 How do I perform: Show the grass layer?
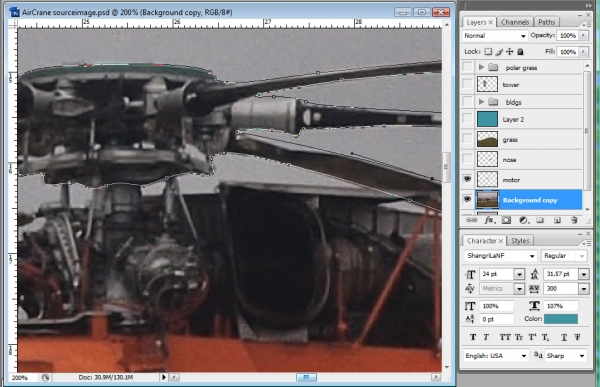coord(467,139)
